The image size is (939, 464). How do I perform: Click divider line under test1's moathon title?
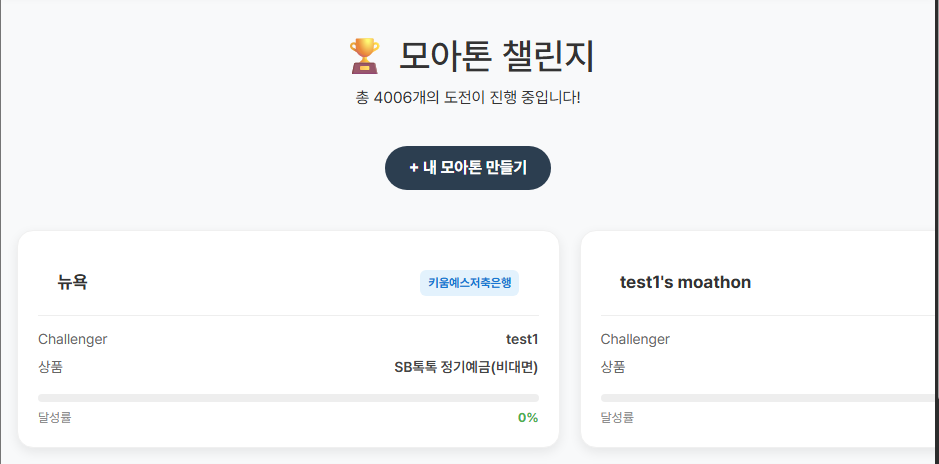point(768,315)
